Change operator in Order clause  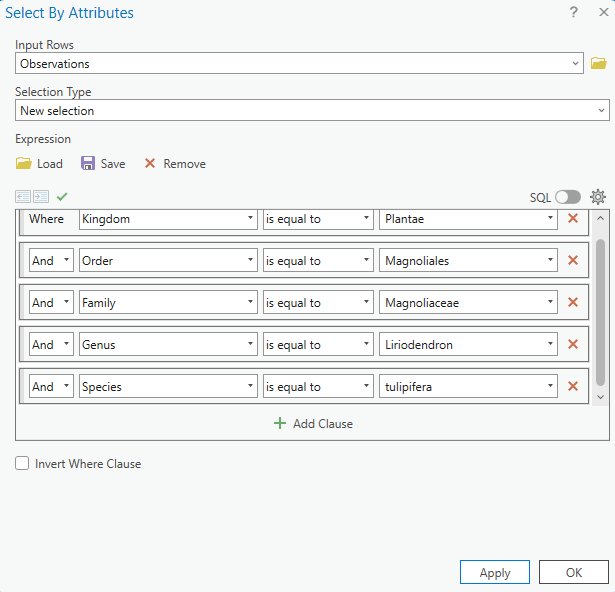(318, 260)
